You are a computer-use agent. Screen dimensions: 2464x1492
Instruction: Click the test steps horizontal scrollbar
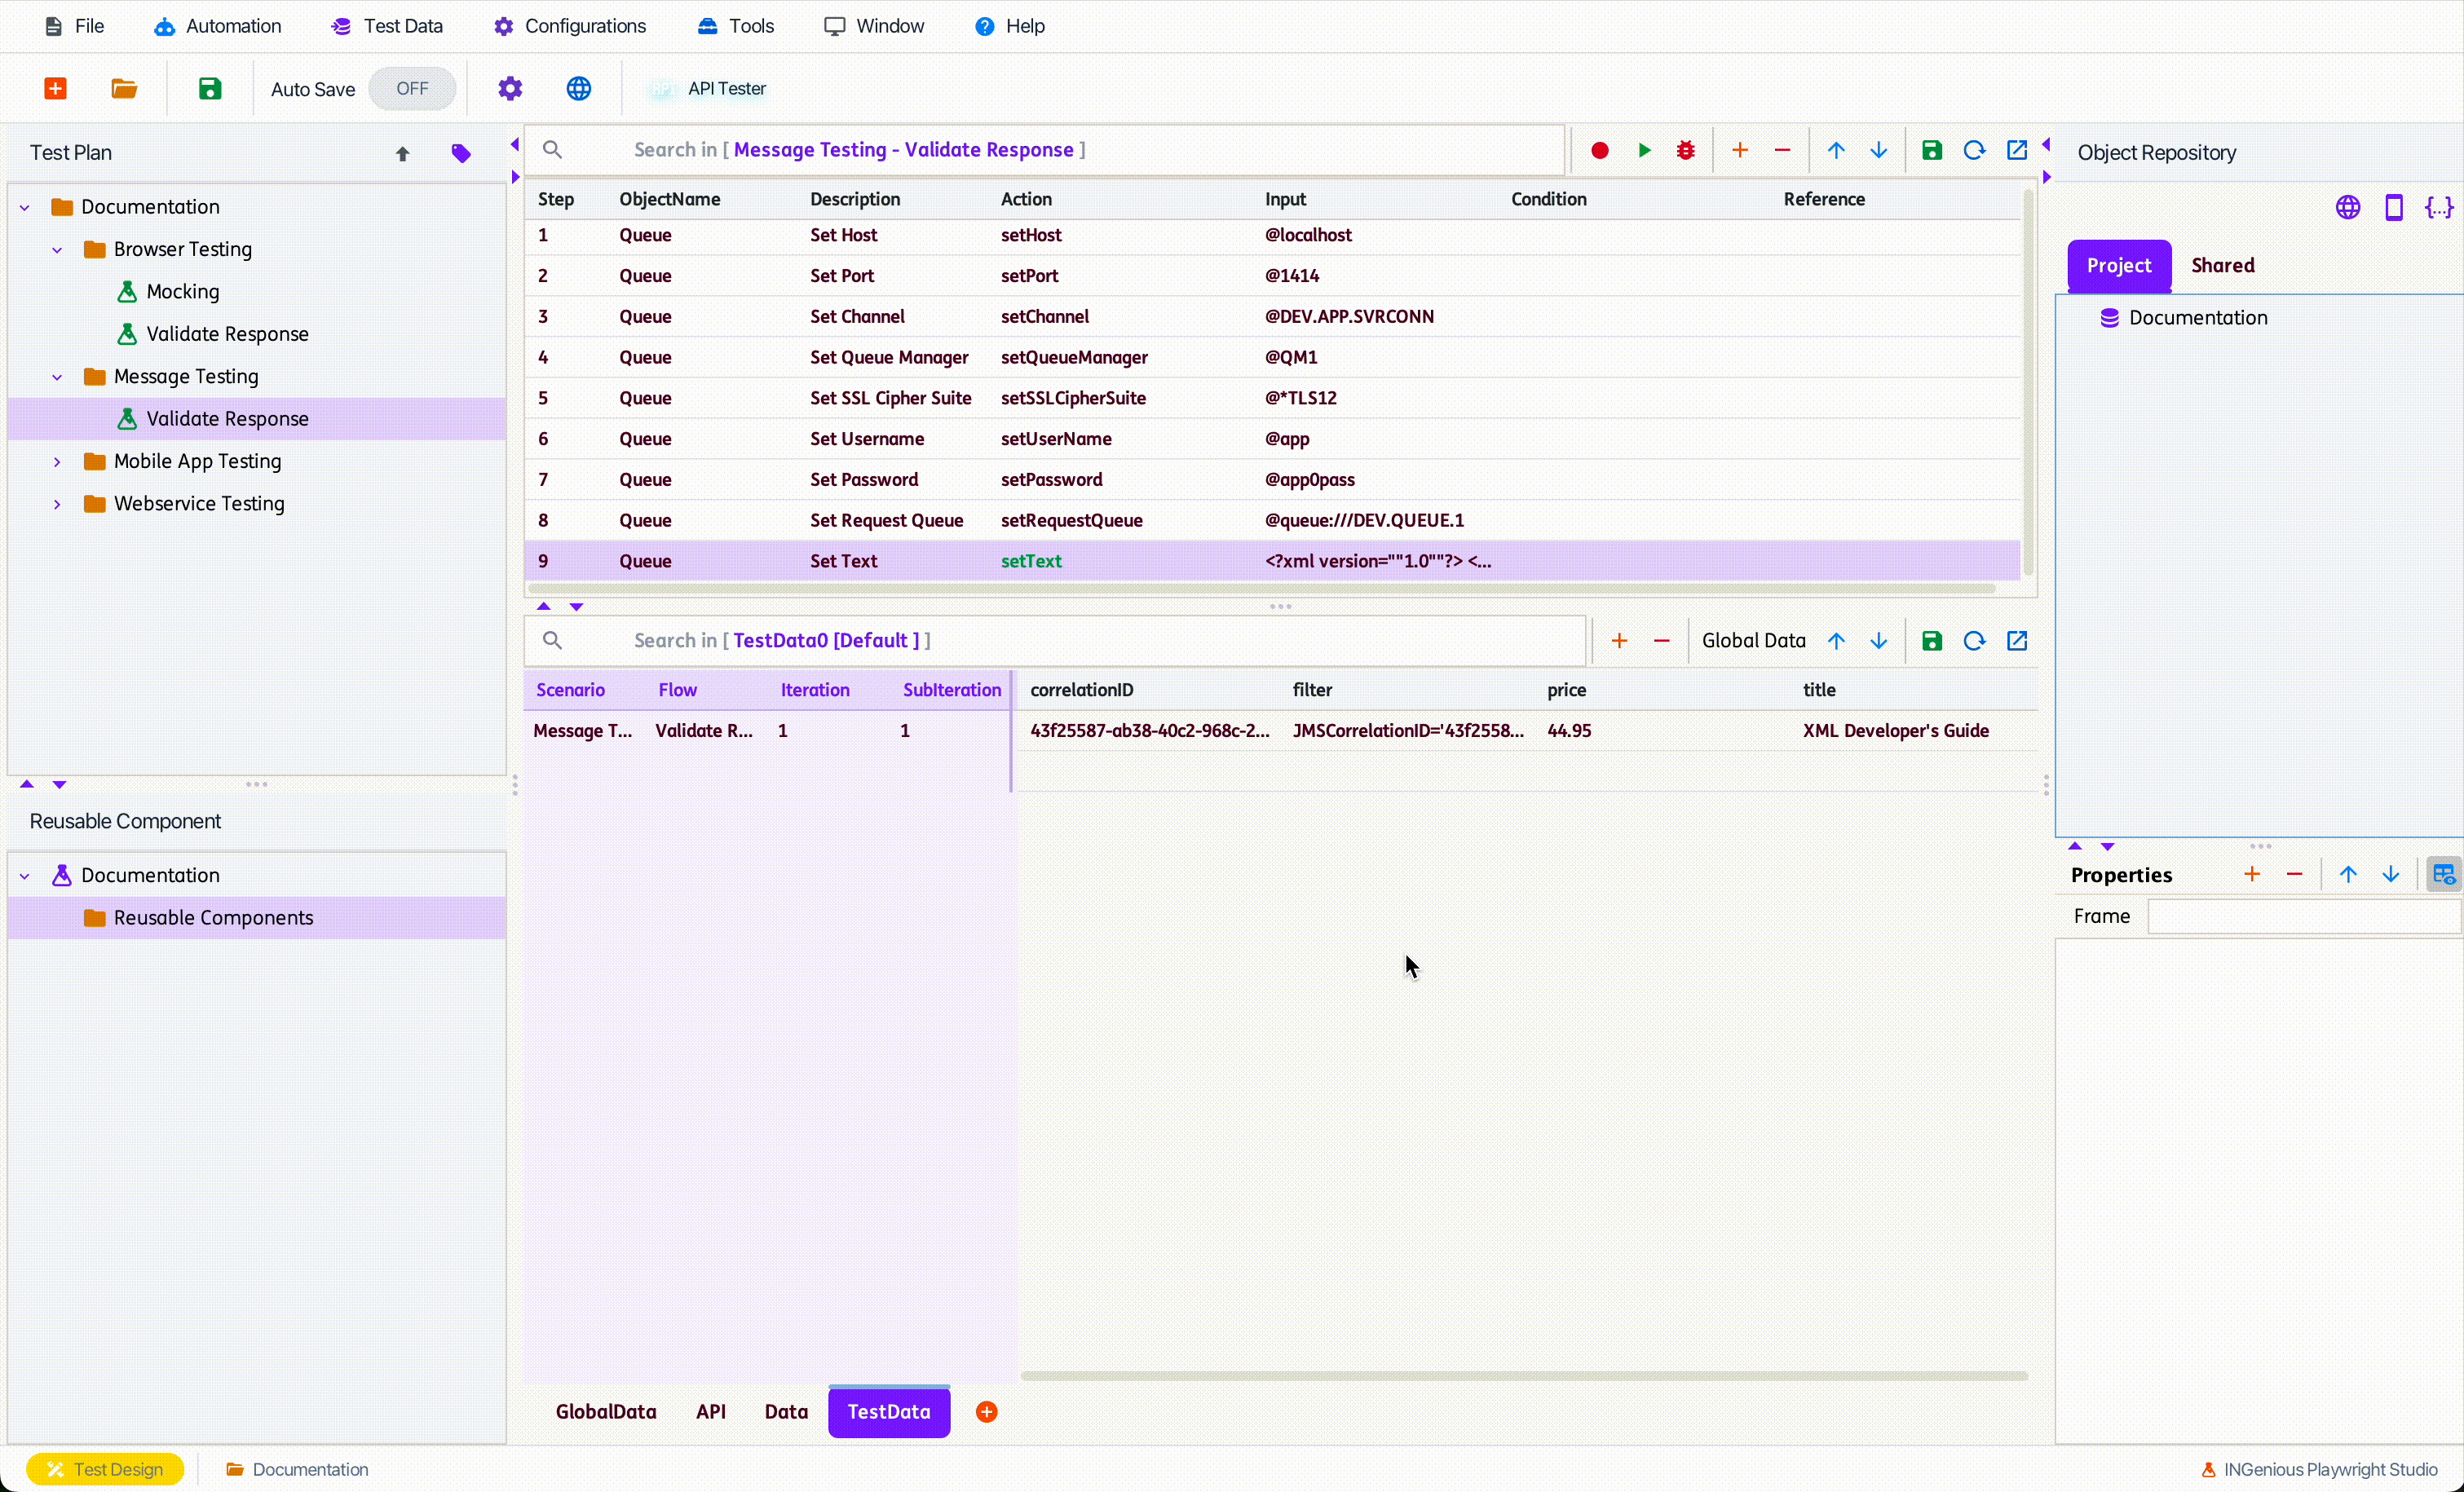coord(1262,589)
